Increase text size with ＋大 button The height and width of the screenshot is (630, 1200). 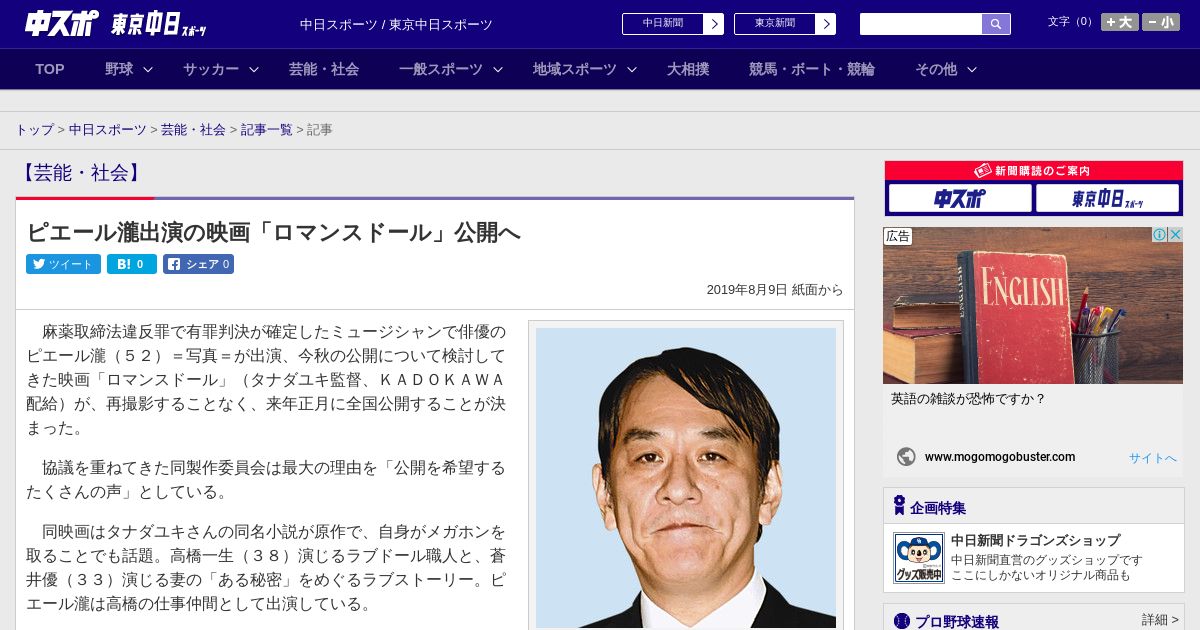pos(1119,22)
